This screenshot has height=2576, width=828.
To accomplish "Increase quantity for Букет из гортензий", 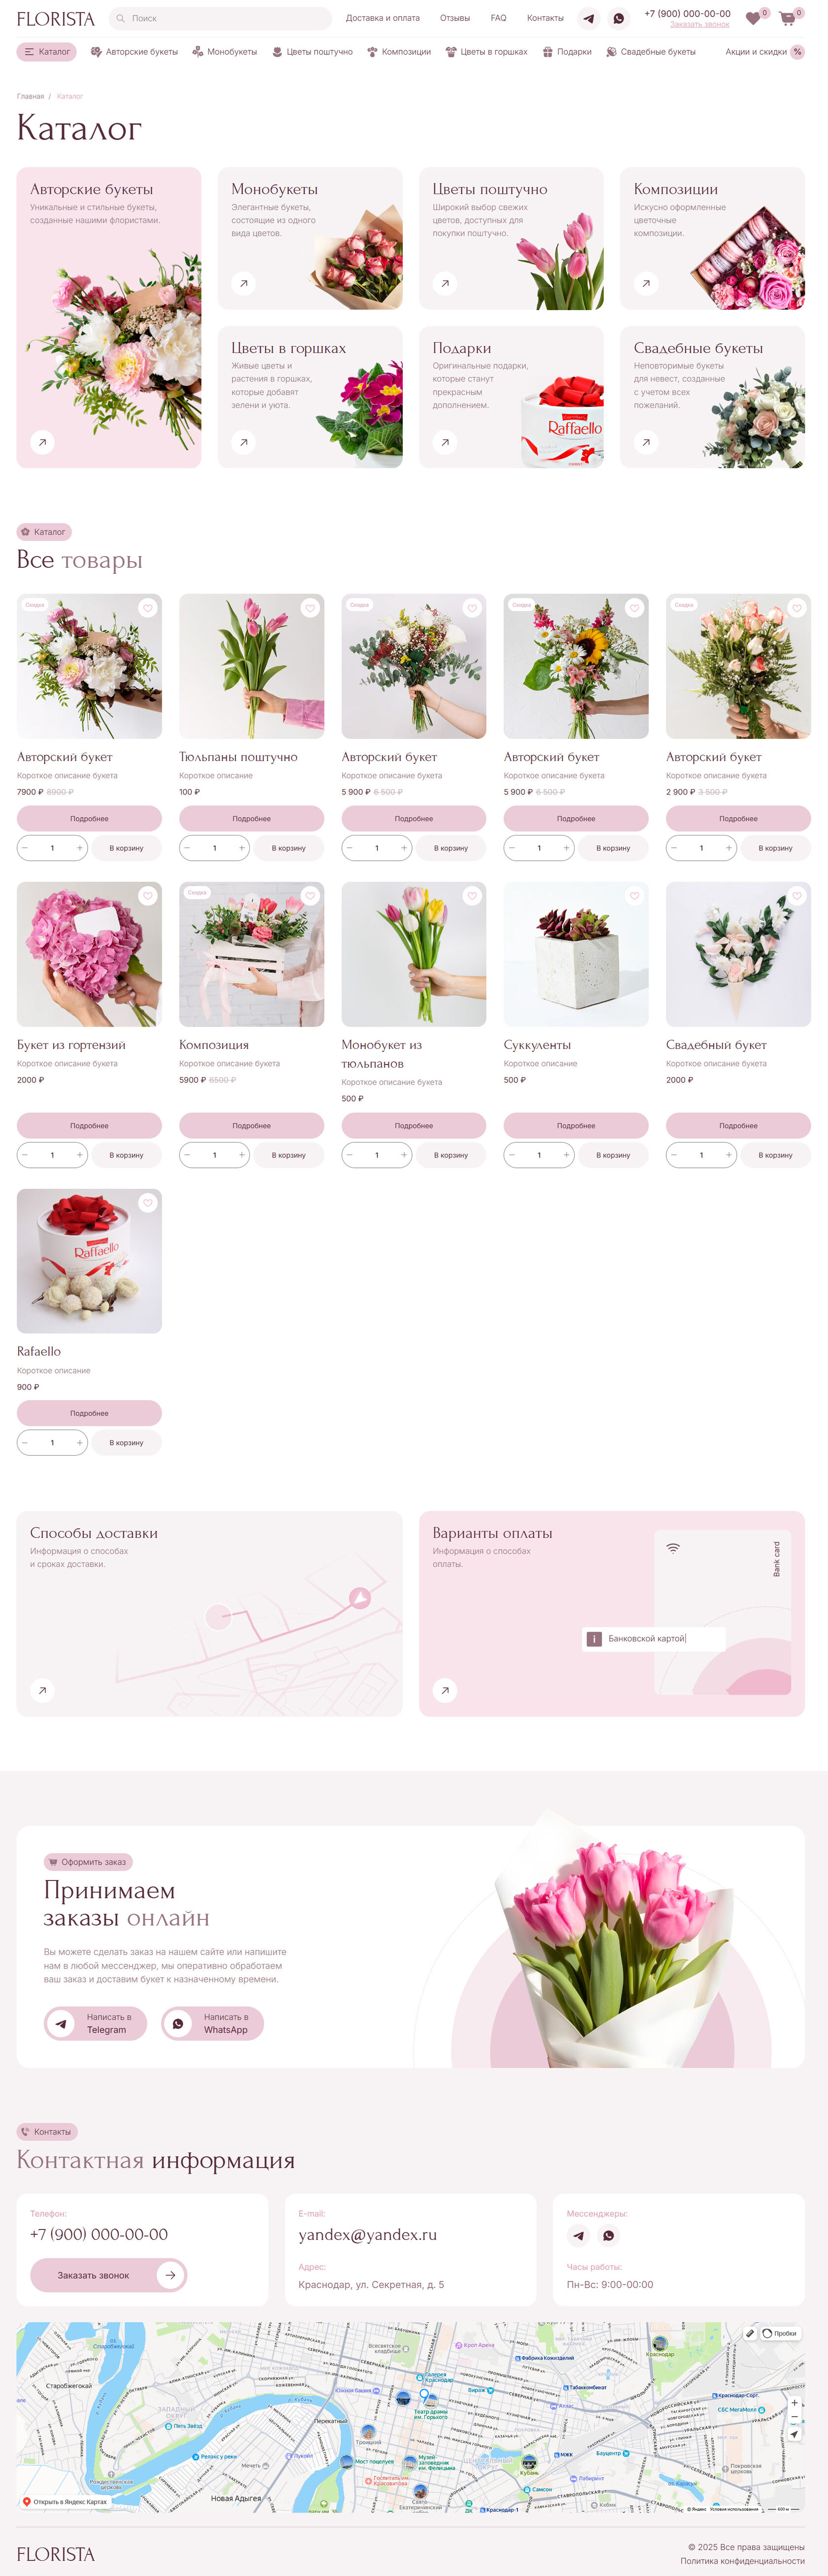I will tap(79, 1155).
